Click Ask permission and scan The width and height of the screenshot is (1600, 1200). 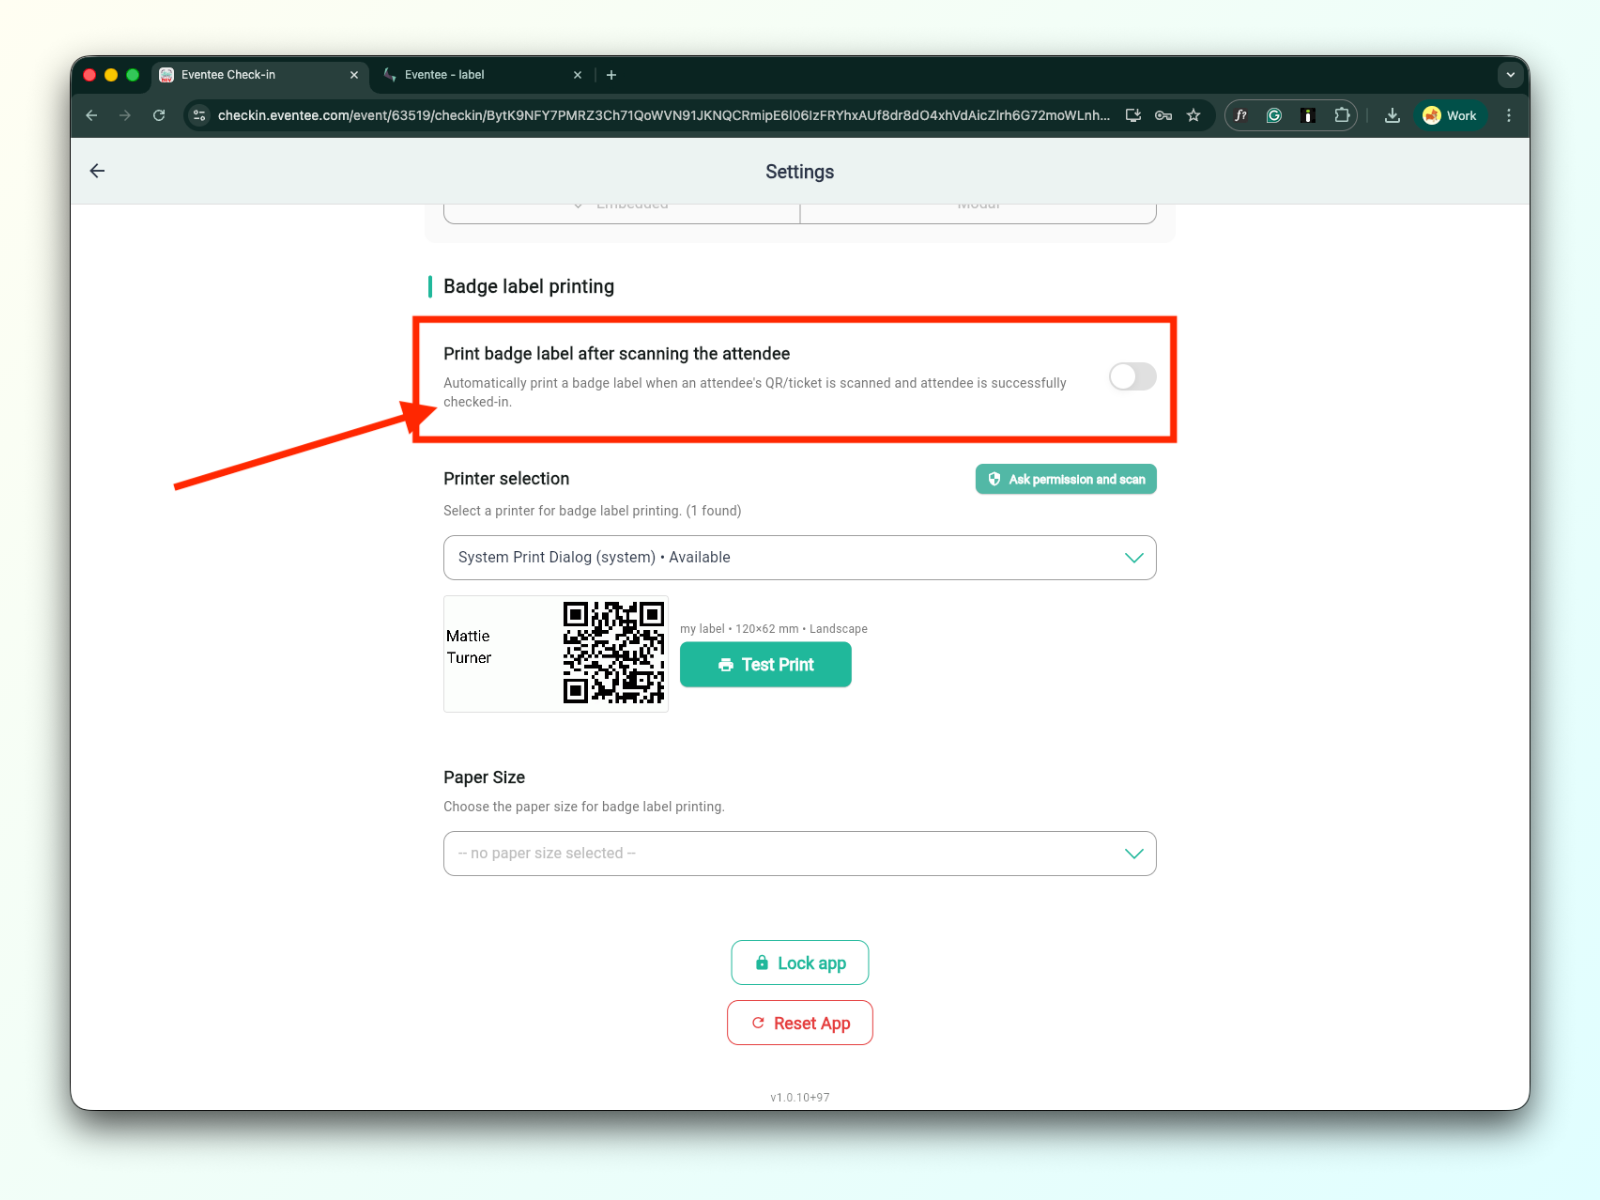pyautogui.click(x=1066, y=479)
